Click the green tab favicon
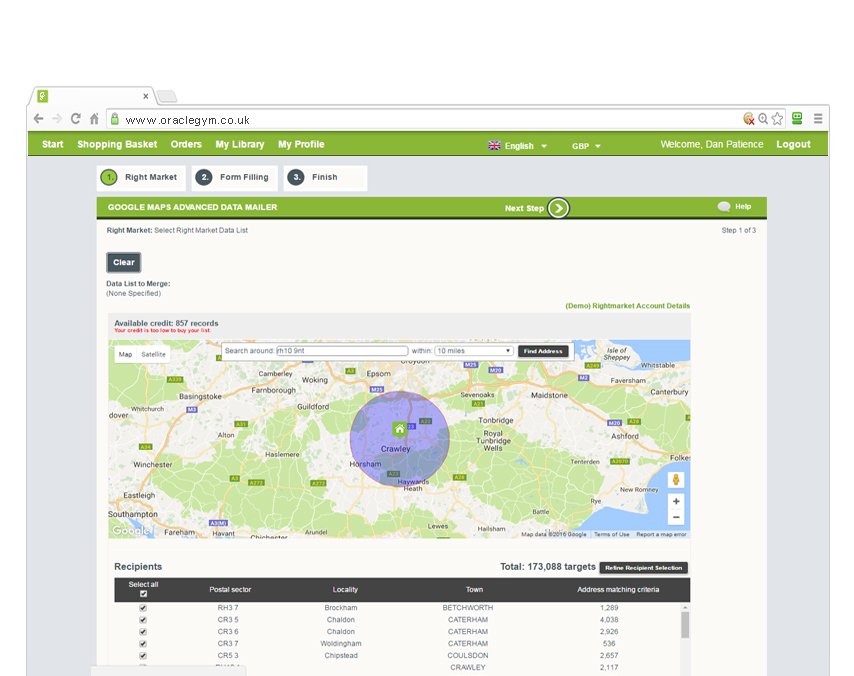 click(42, 96)
